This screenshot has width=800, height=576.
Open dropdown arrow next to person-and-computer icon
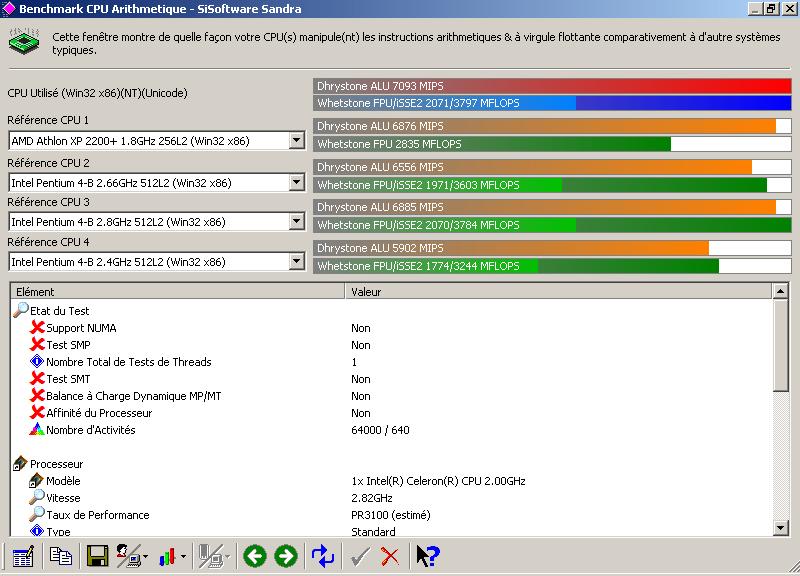[145, 557]
